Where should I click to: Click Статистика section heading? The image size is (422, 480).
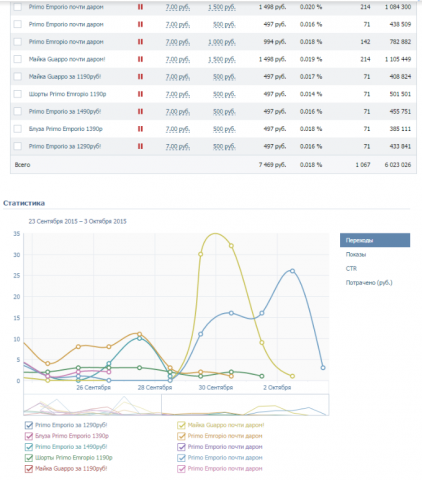click(24, 203)
